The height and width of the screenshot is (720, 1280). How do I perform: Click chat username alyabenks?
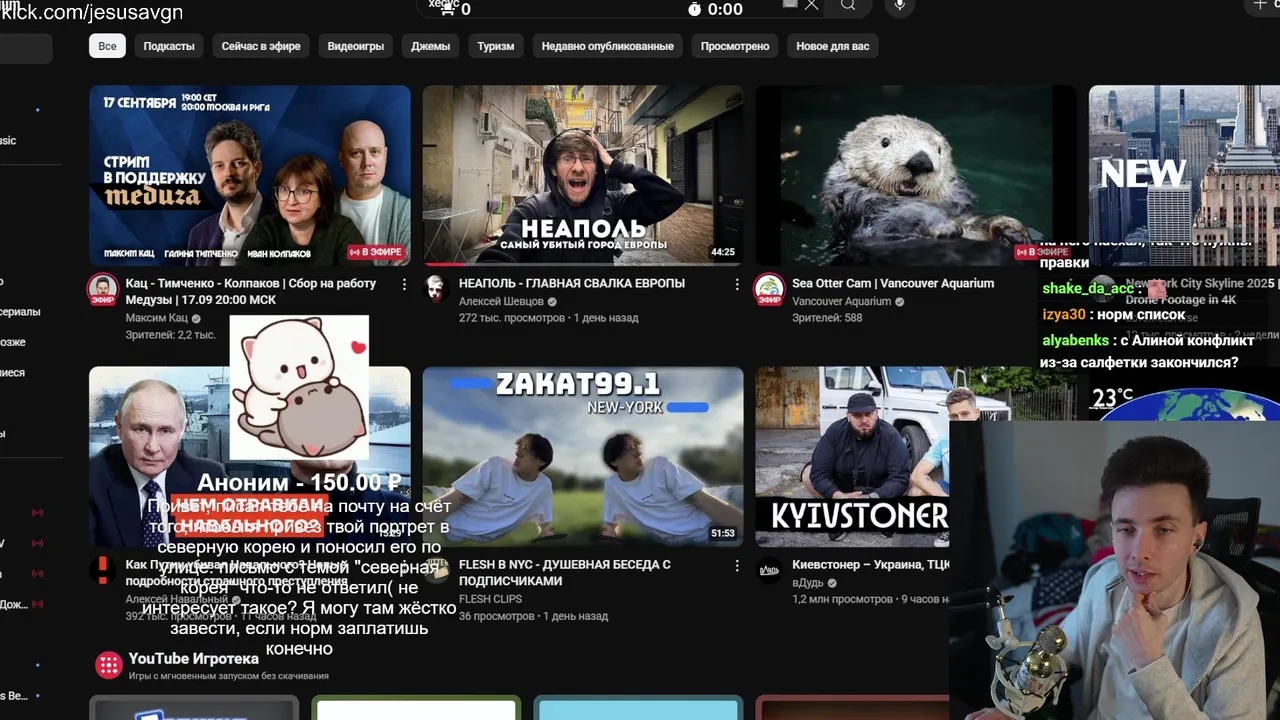tap(1076, 340)
